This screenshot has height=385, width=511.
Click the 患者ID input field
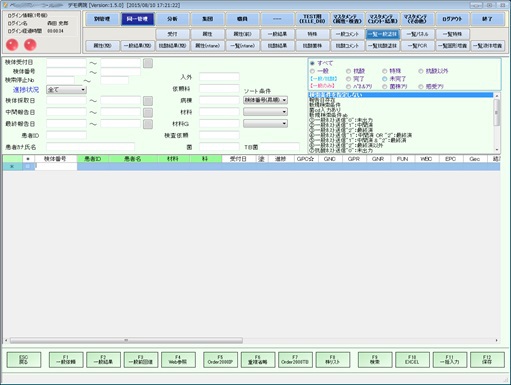[66, 135]
